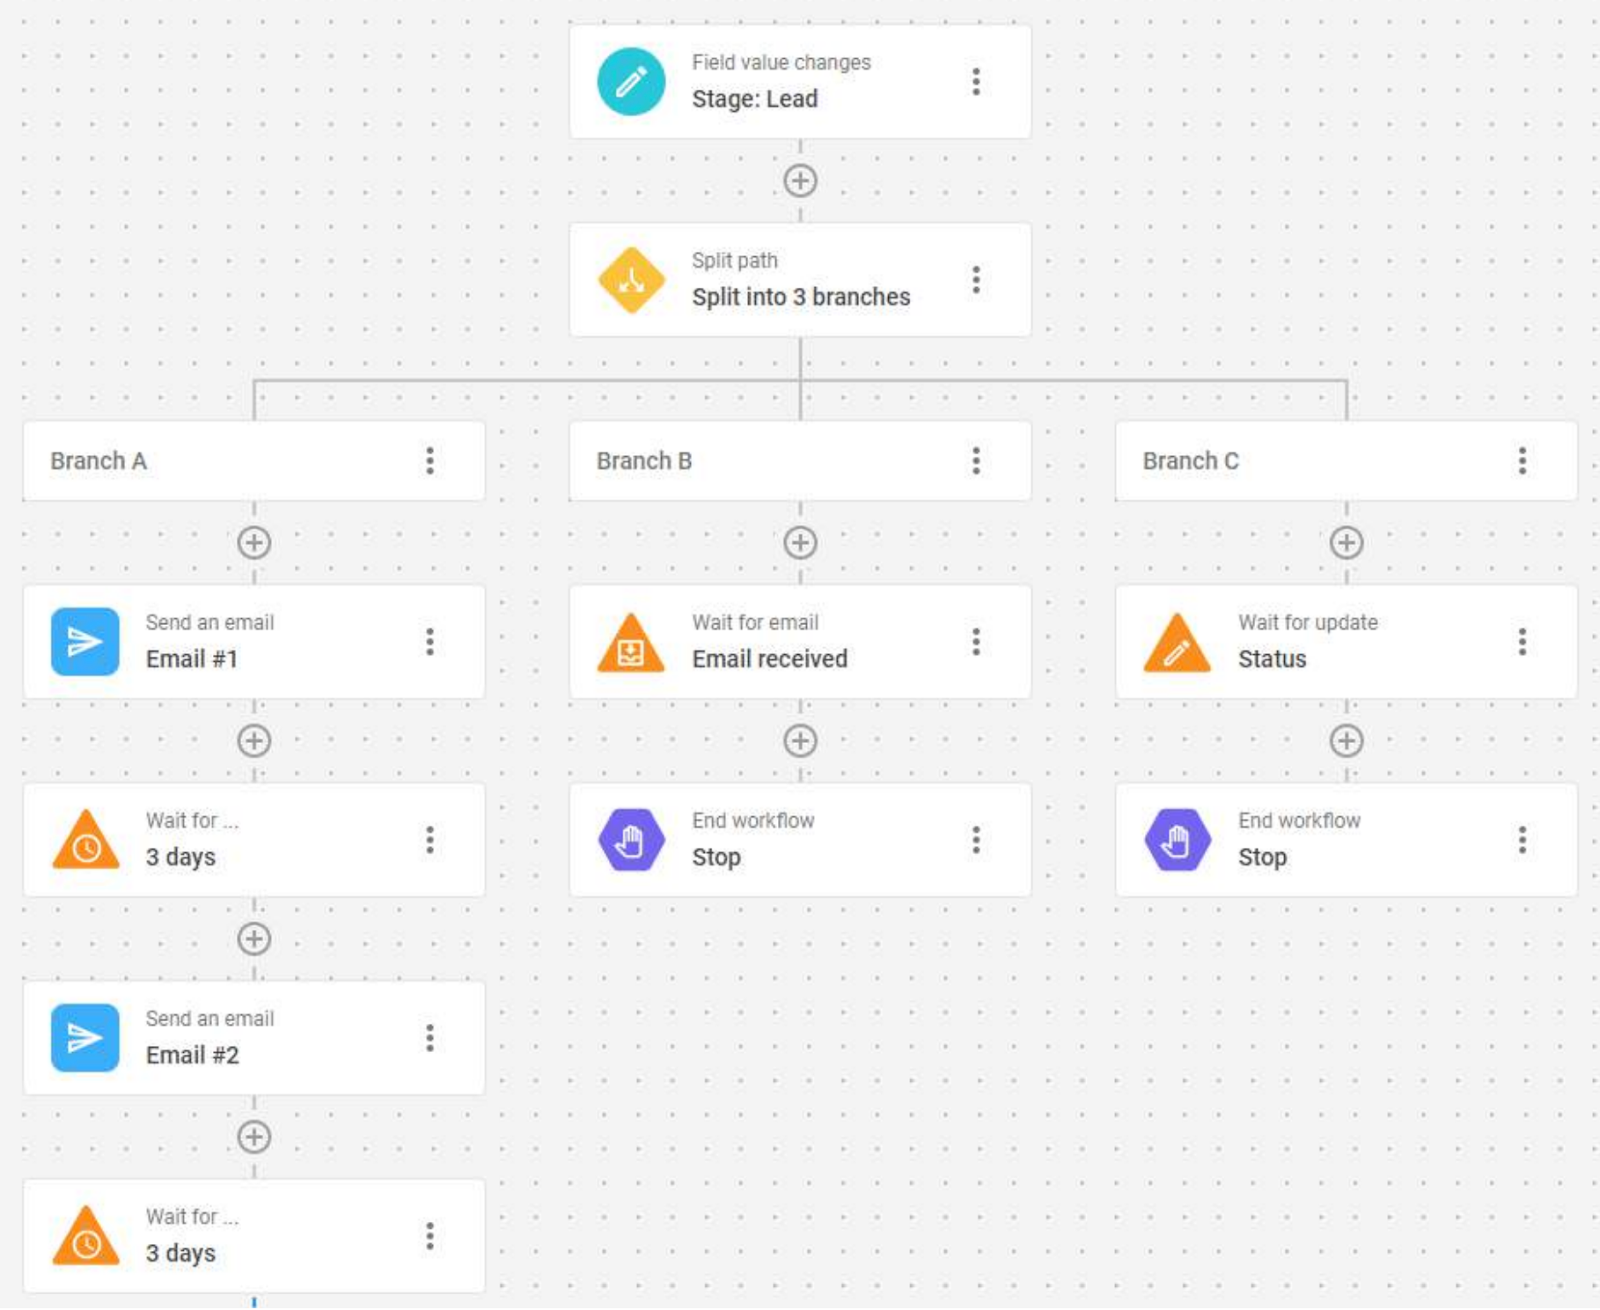
Task: Add a step directly below Branch A header
Action: (x=254, y=543)
